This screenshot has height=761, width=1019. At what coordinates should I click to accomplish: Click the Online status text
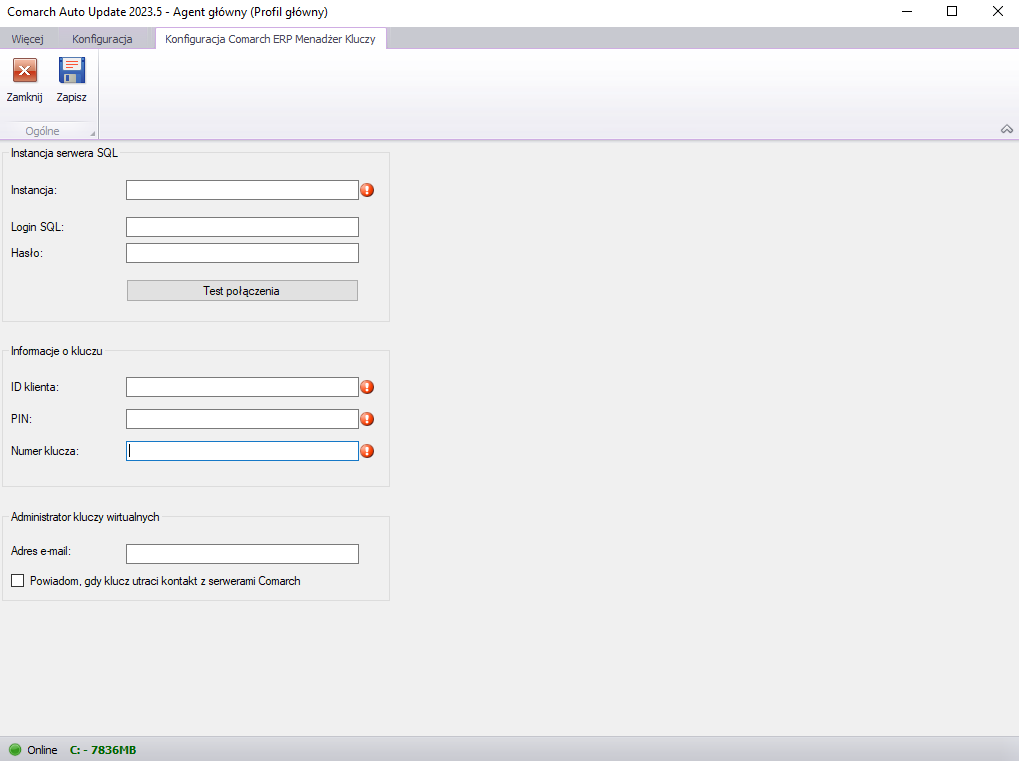tap(42, 750)
